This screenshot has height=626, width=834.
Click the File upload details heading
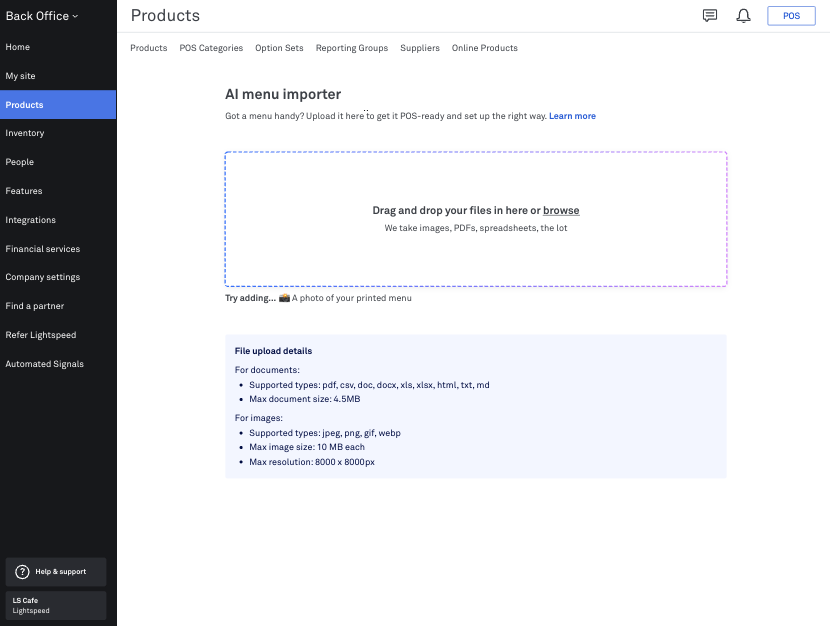click(x=273, y=351)
